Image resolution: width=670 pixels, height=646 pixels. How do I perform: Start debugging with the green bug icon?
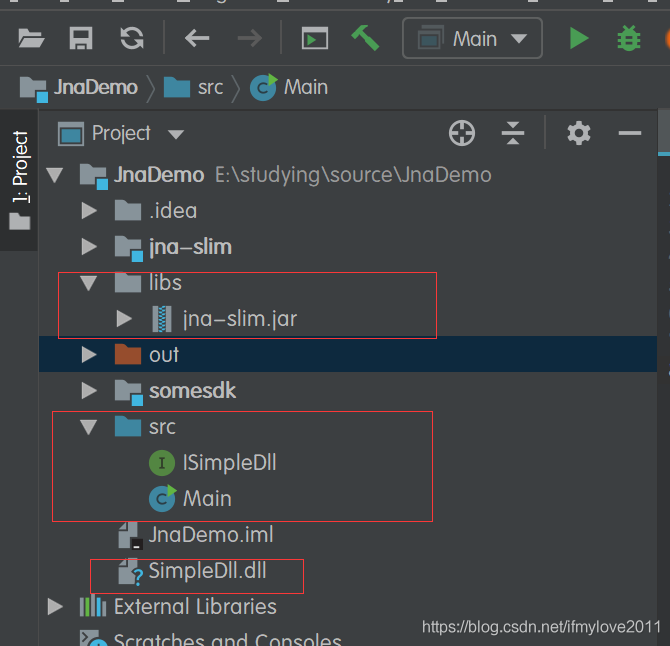pyautogui.click(x=629, y=38)
